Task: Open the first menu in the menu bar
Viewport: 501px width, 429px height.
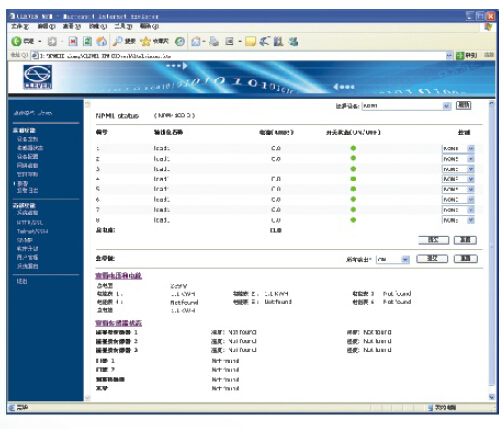Action: tap(20, 26)
